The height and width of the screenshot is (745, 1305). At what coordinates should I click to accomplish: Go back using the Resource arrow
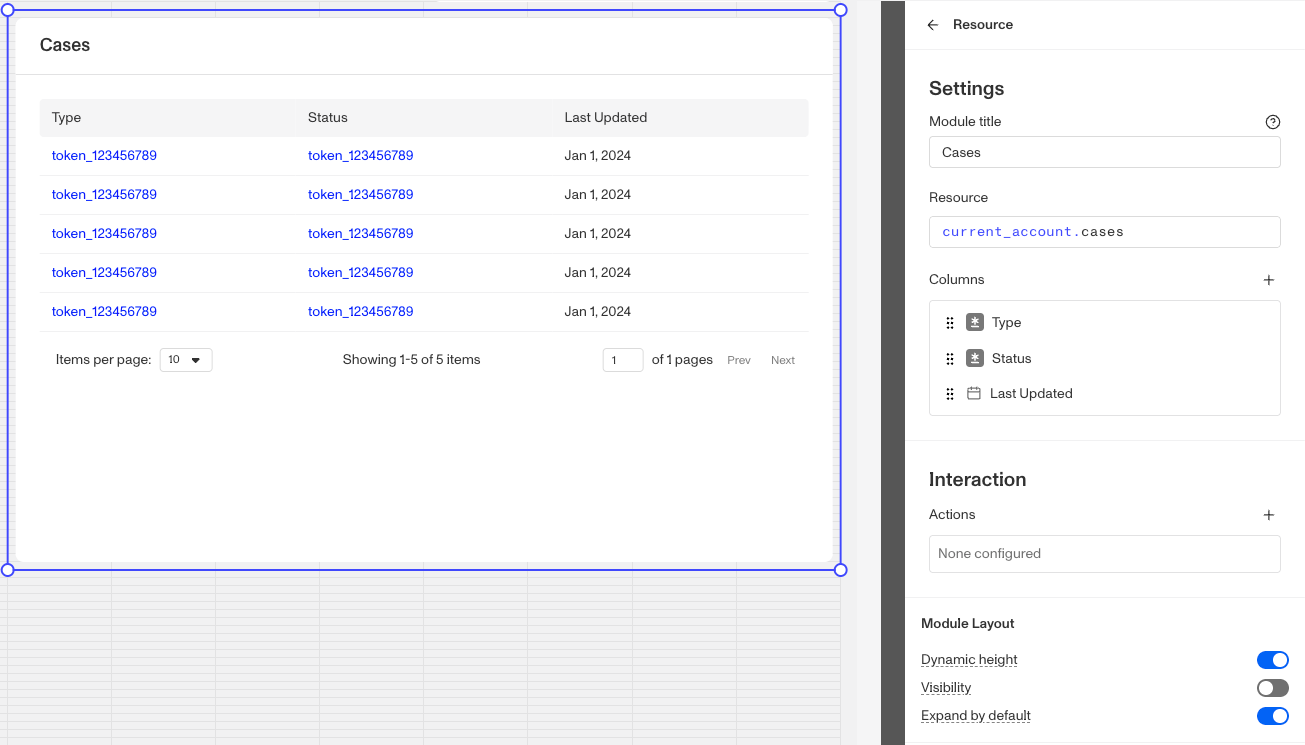(x=933, y=25)
